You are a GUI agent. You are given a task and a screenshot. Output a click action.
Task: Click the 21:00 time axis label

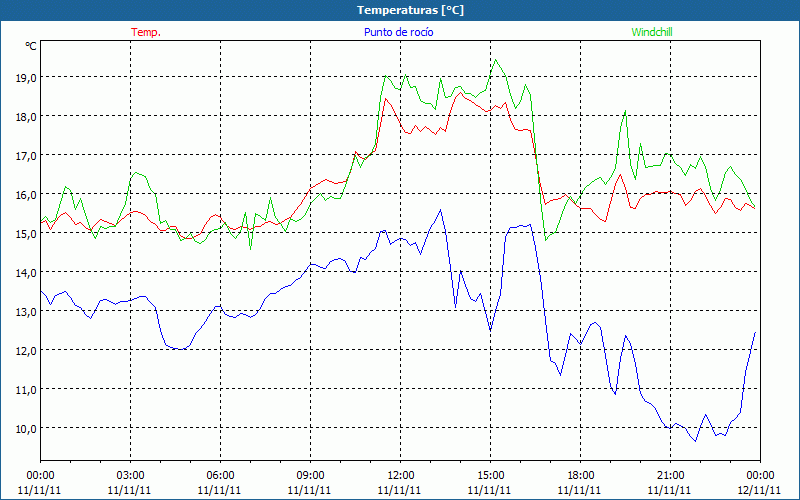670,476
